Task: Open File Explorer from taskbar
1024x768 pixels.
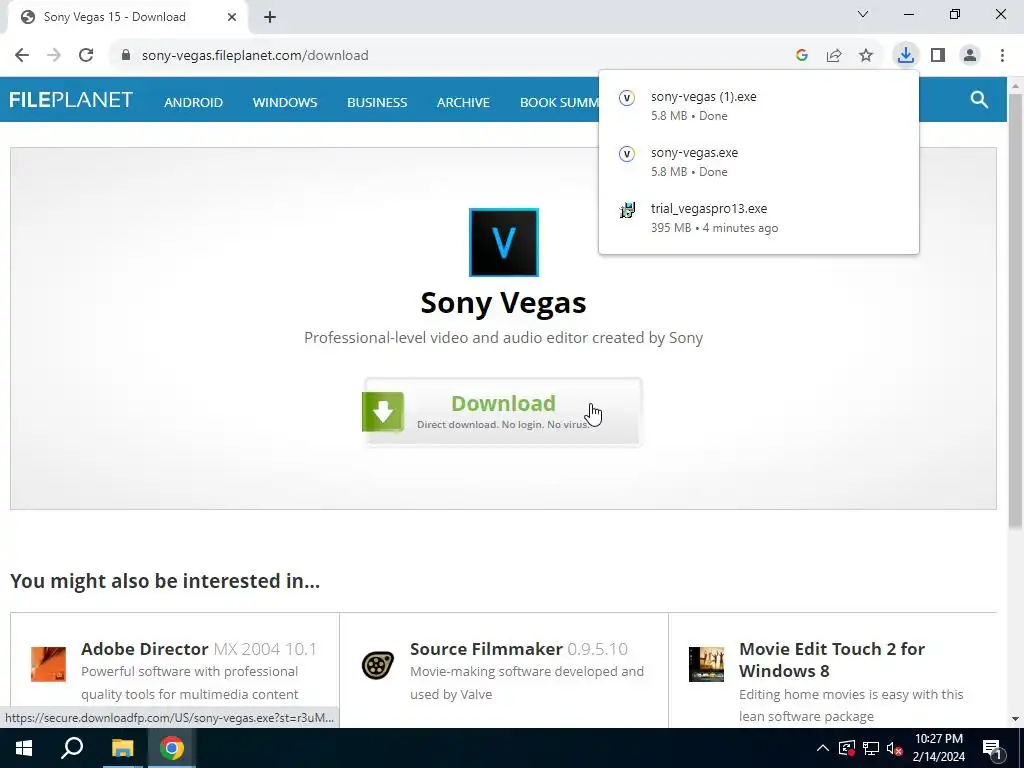Action: (x=122, y=748)
